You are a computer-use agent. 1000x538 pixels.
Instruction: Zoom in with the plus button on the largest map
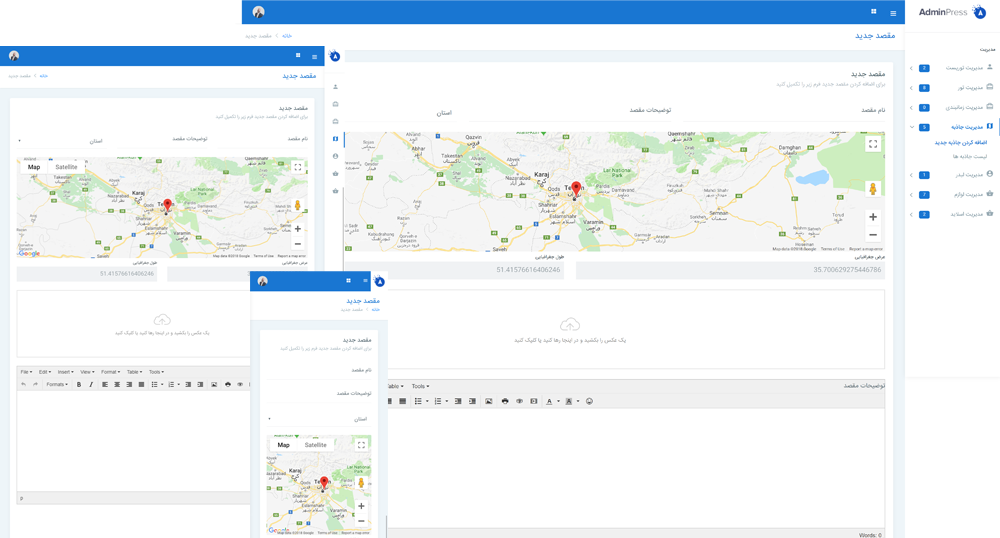[x=873, y=217]
